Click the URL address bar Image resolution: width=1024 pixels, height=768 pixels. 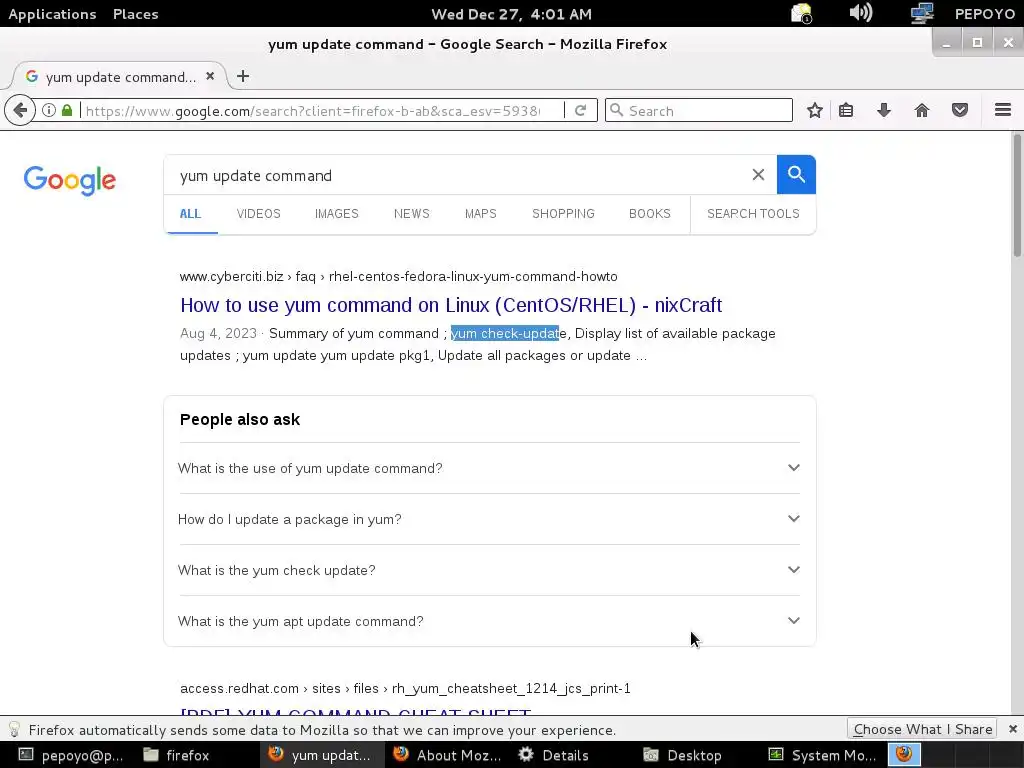pos(312,111)
